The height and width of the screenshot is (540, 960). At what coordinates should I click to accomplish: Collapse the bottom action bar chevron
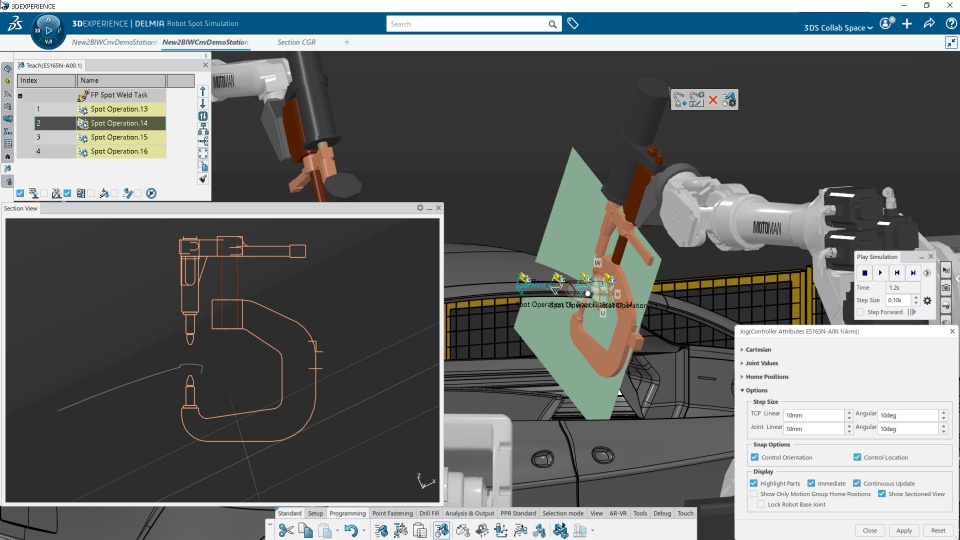coord(269,525)
